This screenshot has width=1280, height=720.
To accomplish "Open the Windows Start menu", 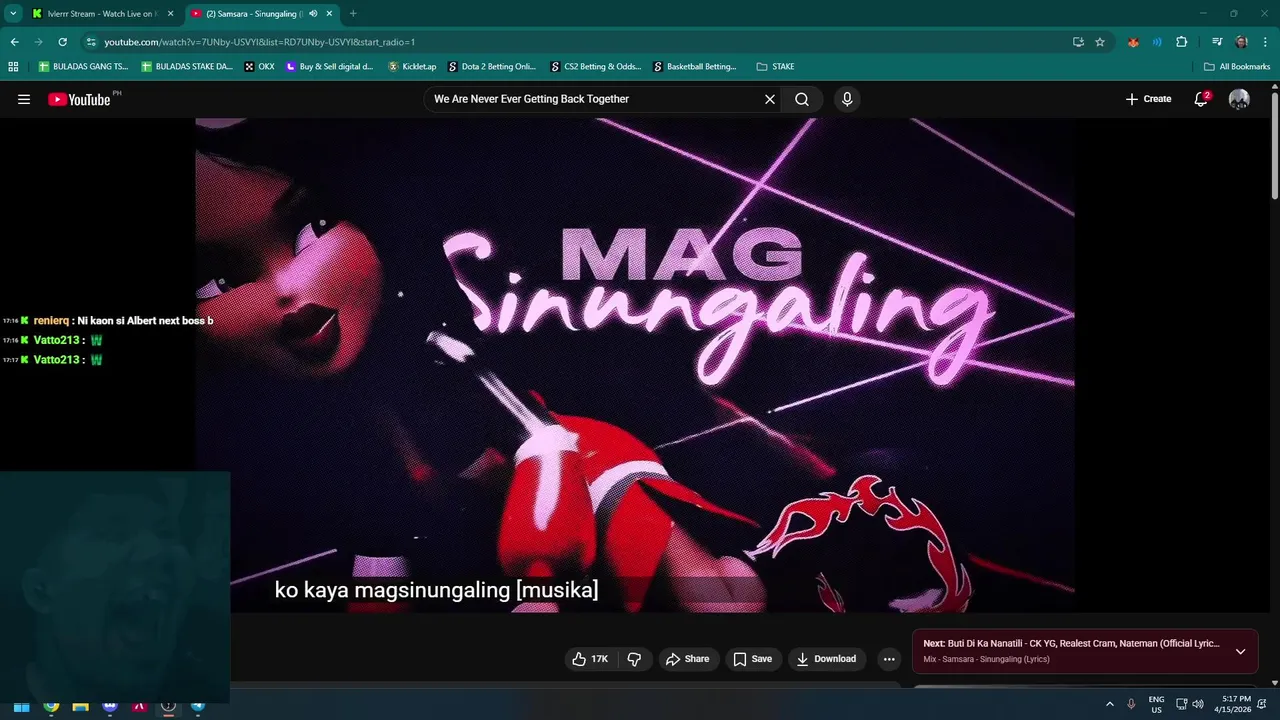I will coord(21,706).
